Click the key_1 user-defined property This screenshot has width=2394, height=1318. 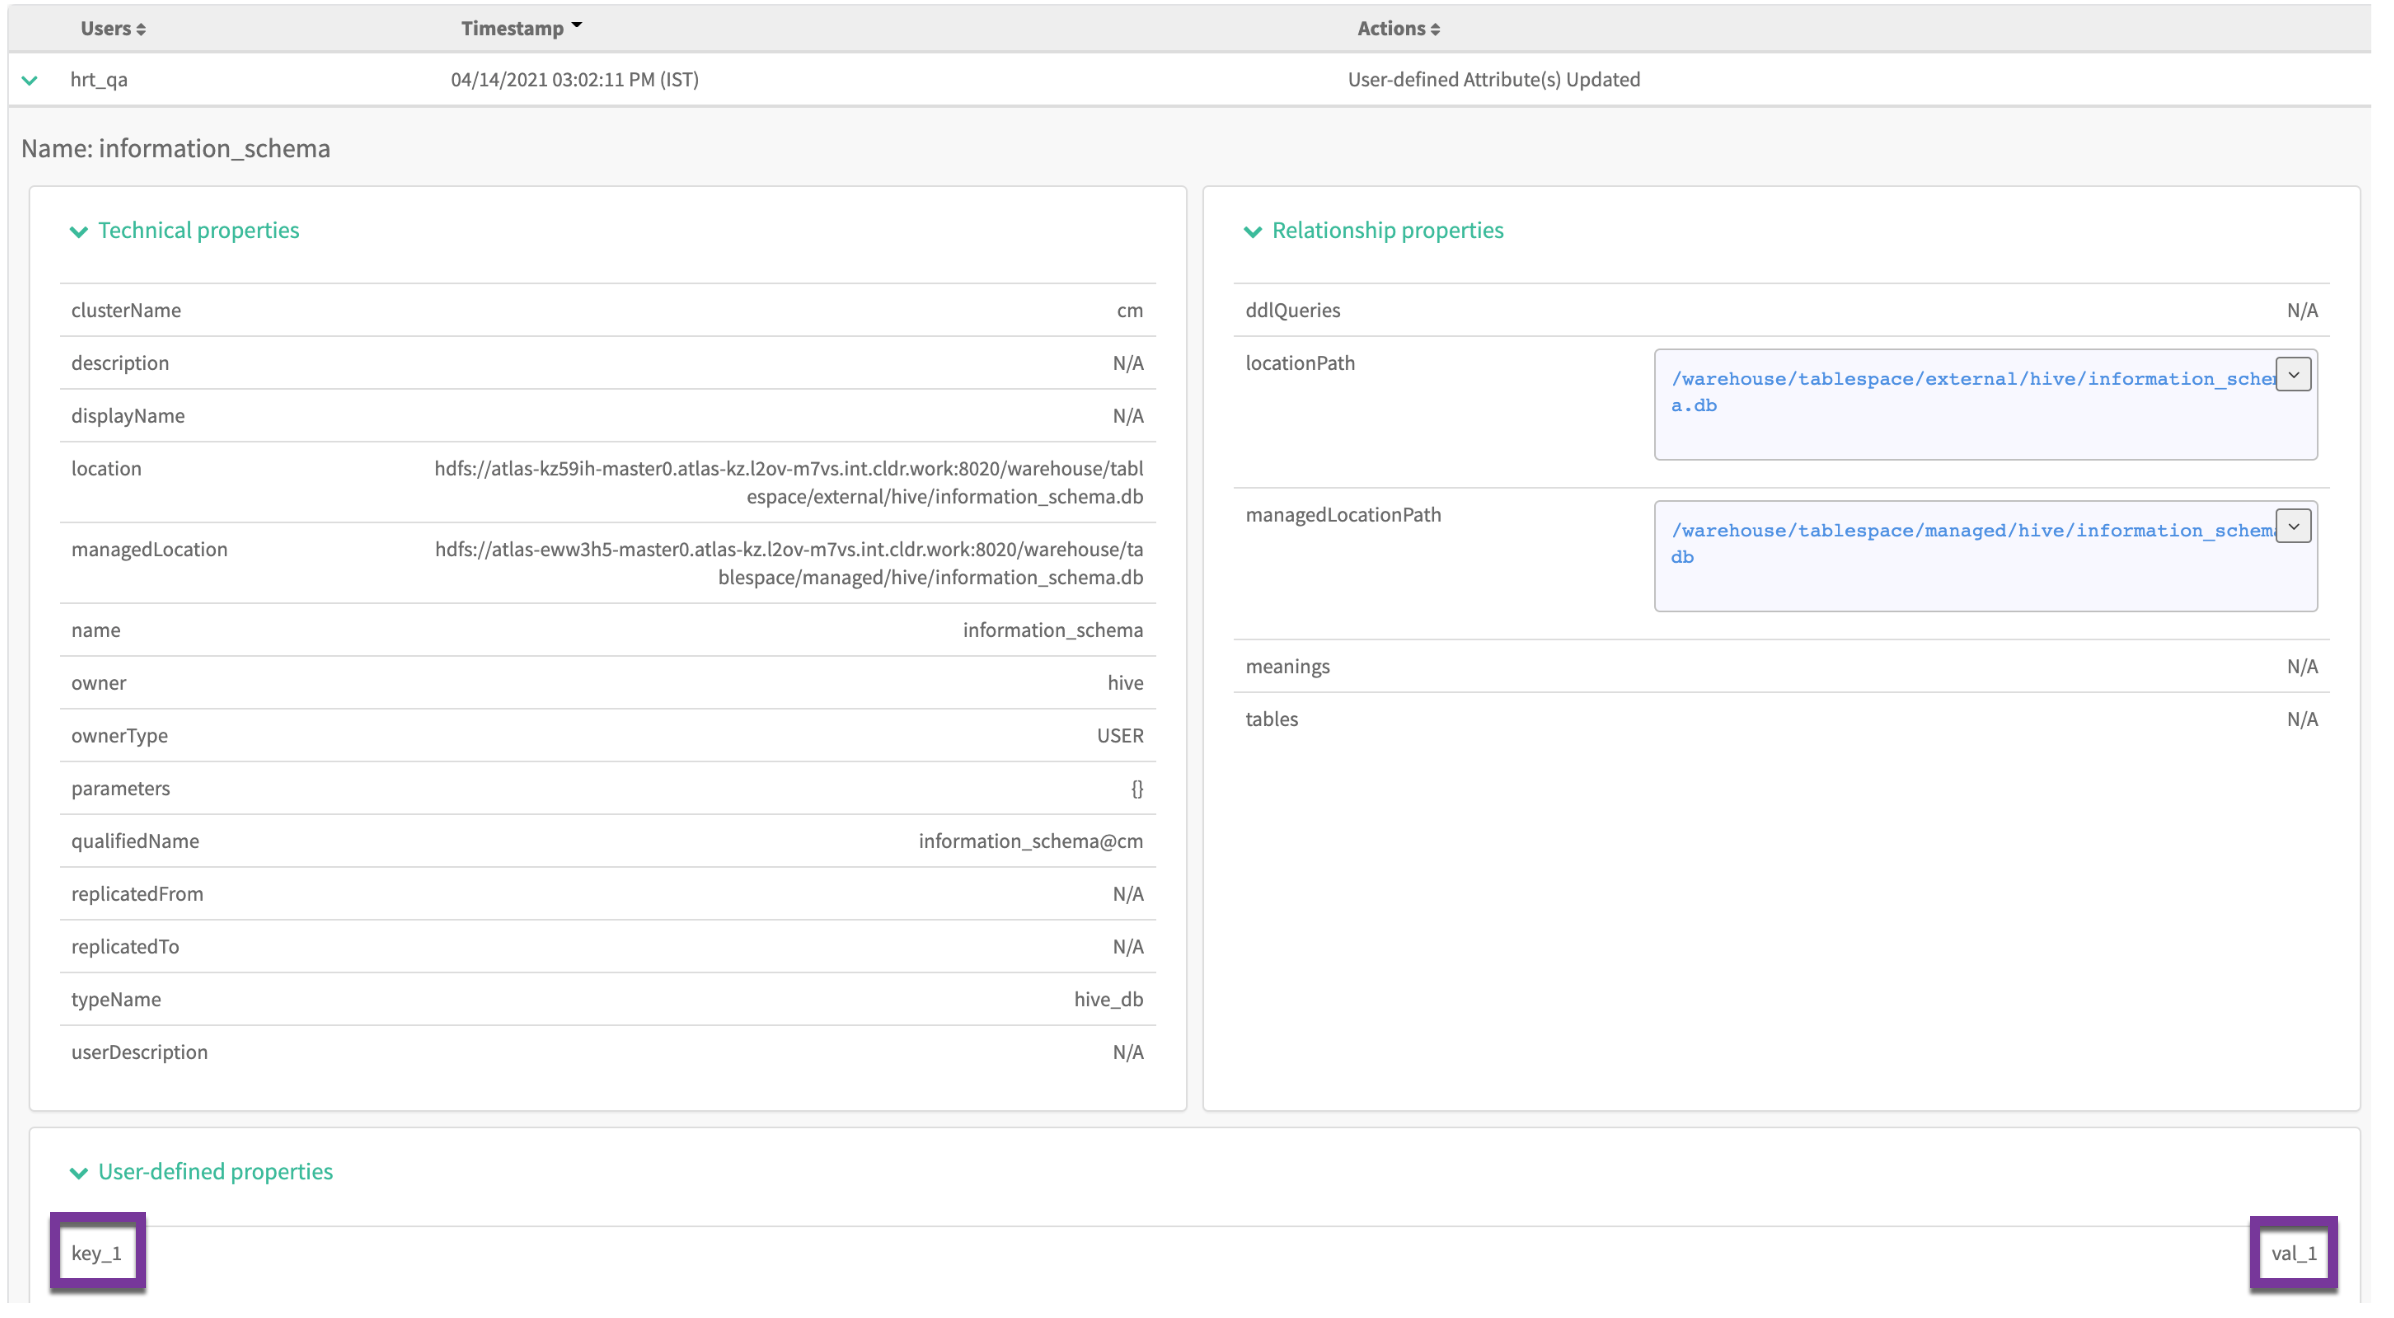97,1253
